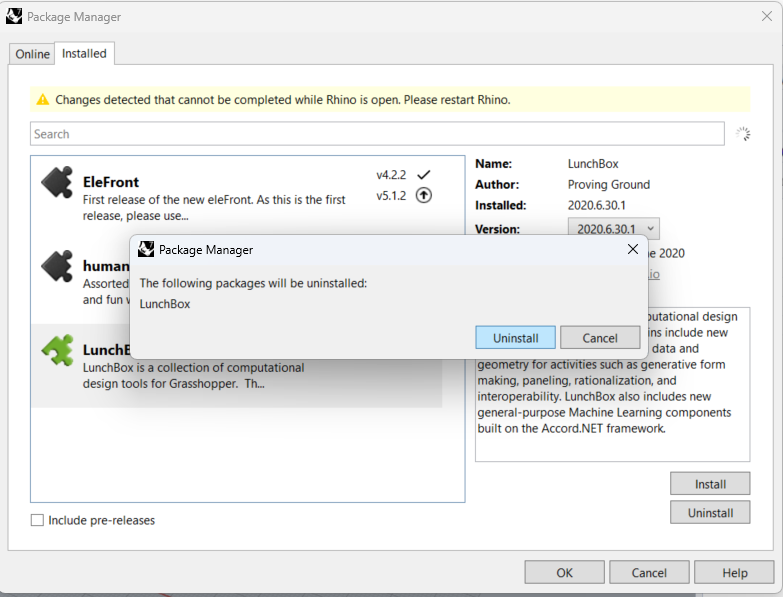This screenshot has width=783, height=597.
Task: Click the Installed version value 2020.6.30.1
Action: [596, 206]
